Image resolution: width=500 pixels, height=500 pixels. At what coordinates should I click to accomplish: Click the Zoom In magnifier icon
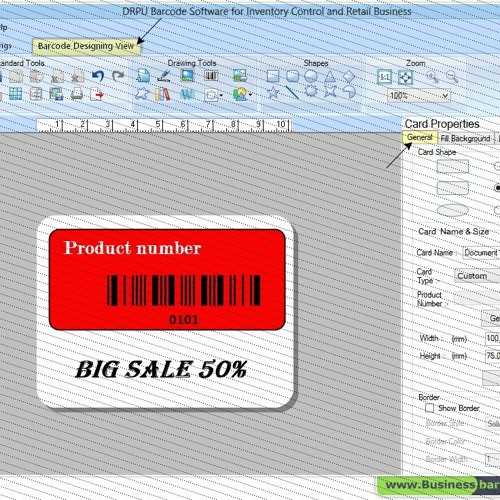click(432, 77)
